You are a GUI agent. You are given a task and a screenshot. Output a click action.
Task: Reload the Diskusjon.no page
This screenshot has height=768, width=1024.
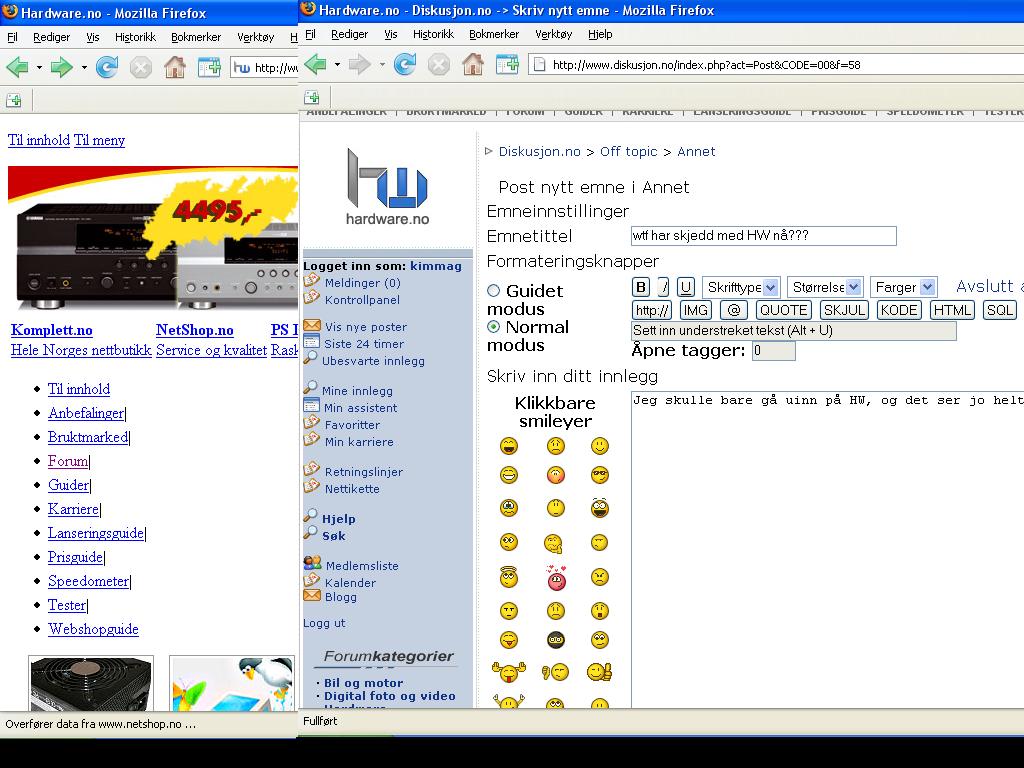404,65
